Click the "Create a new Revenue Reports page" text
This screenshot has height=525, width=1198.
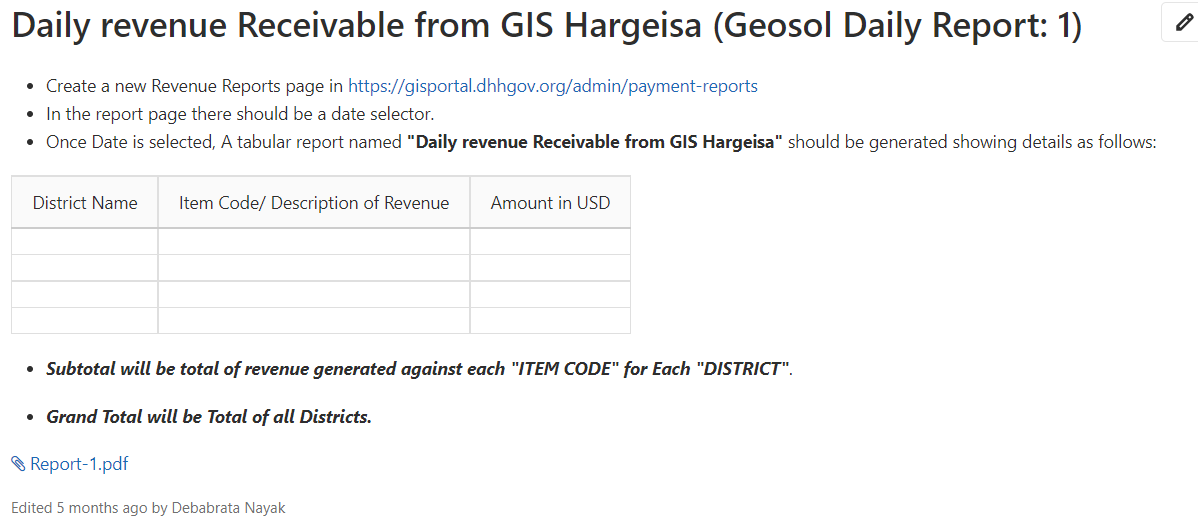click(185, 86)
